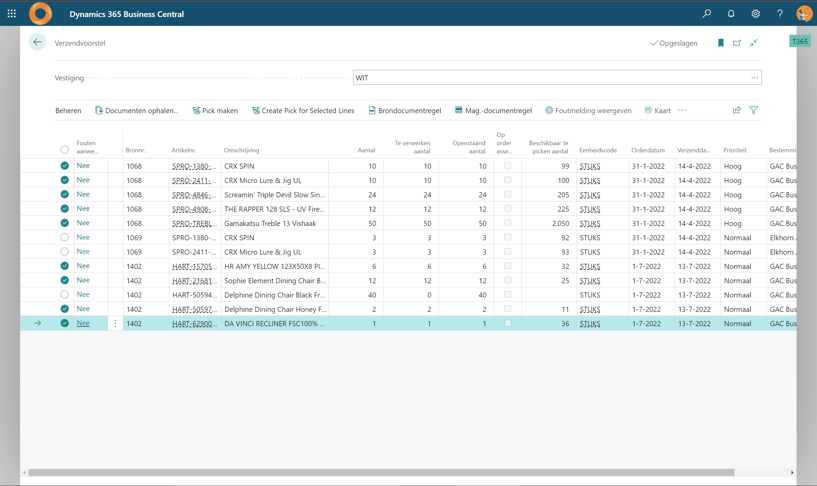Image resolution: width=817 pixels, height=486 pixels.
Task: Click the search magnifier icon
Action: (707, 14)
